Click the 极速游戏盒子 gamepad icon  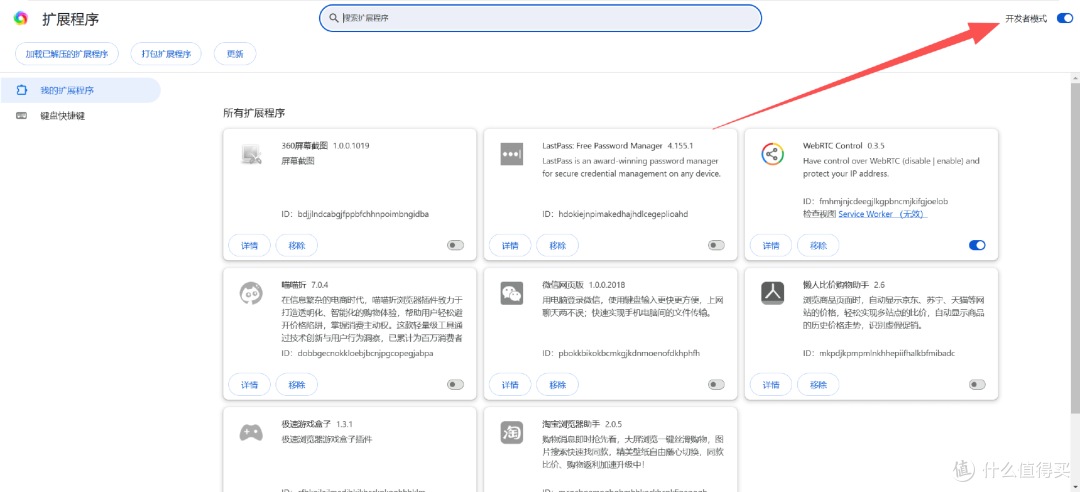click(251, 433)
